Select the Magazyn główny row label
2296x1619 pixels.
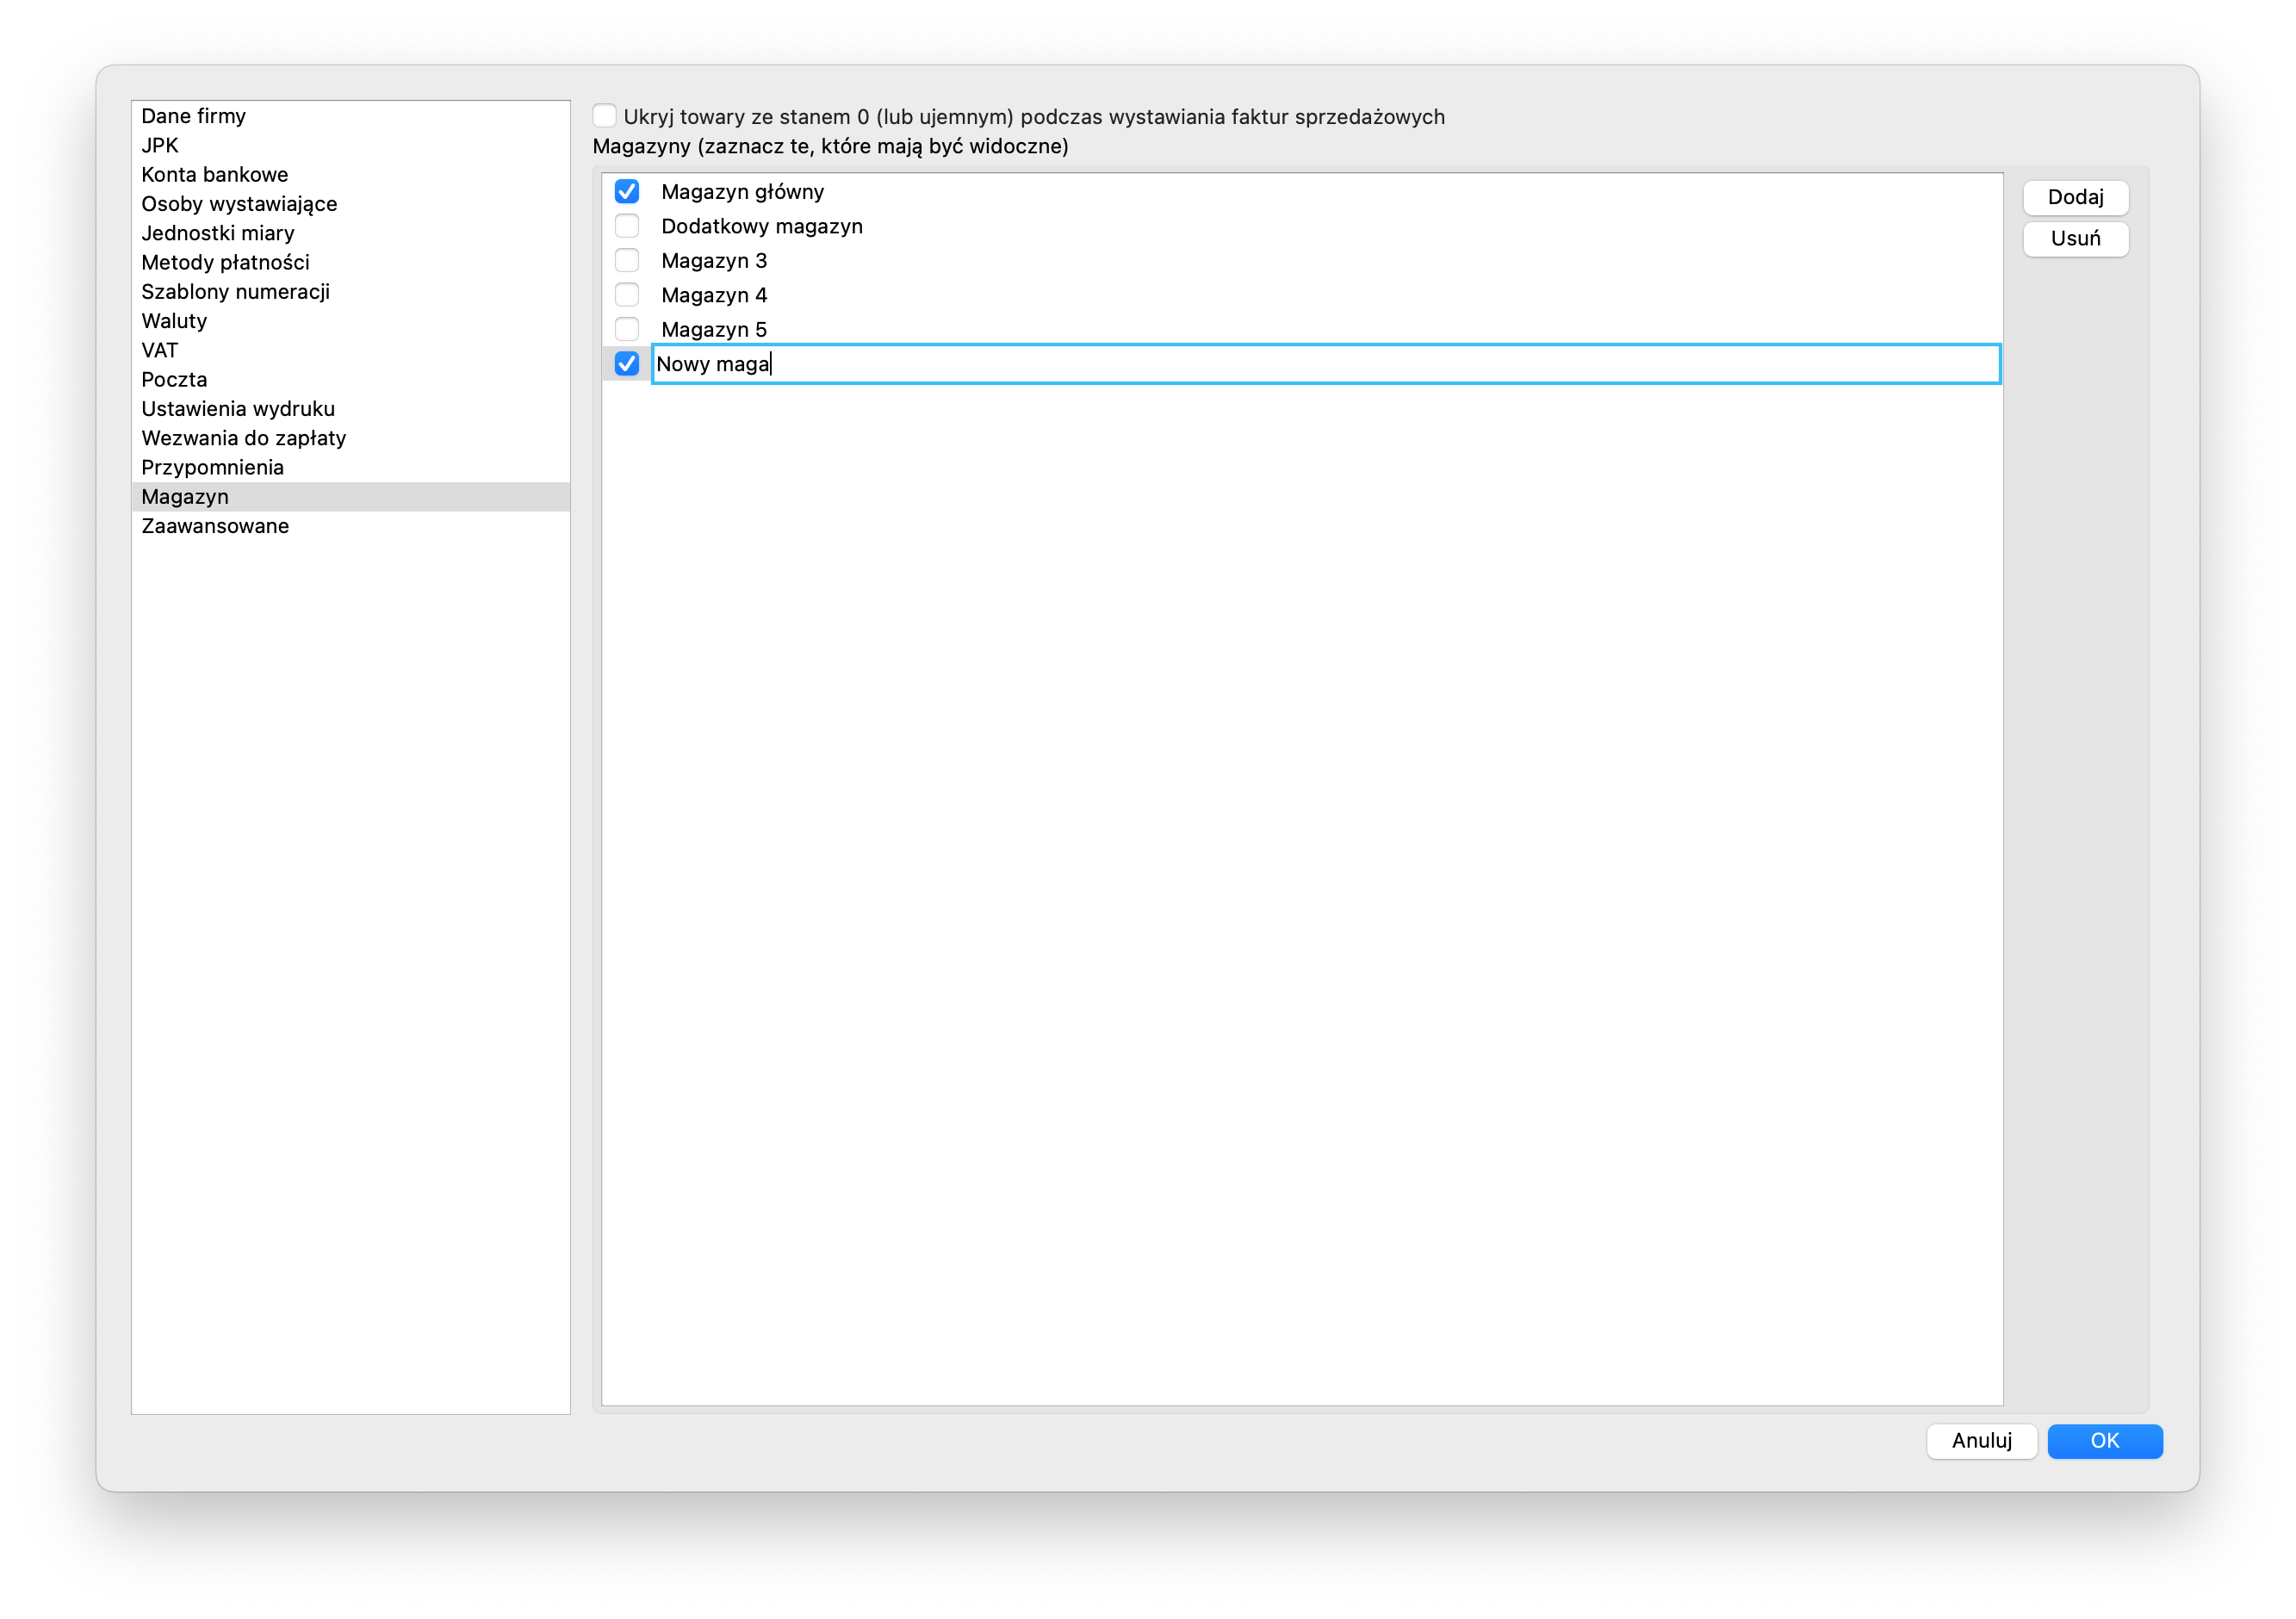coord(742,192)
